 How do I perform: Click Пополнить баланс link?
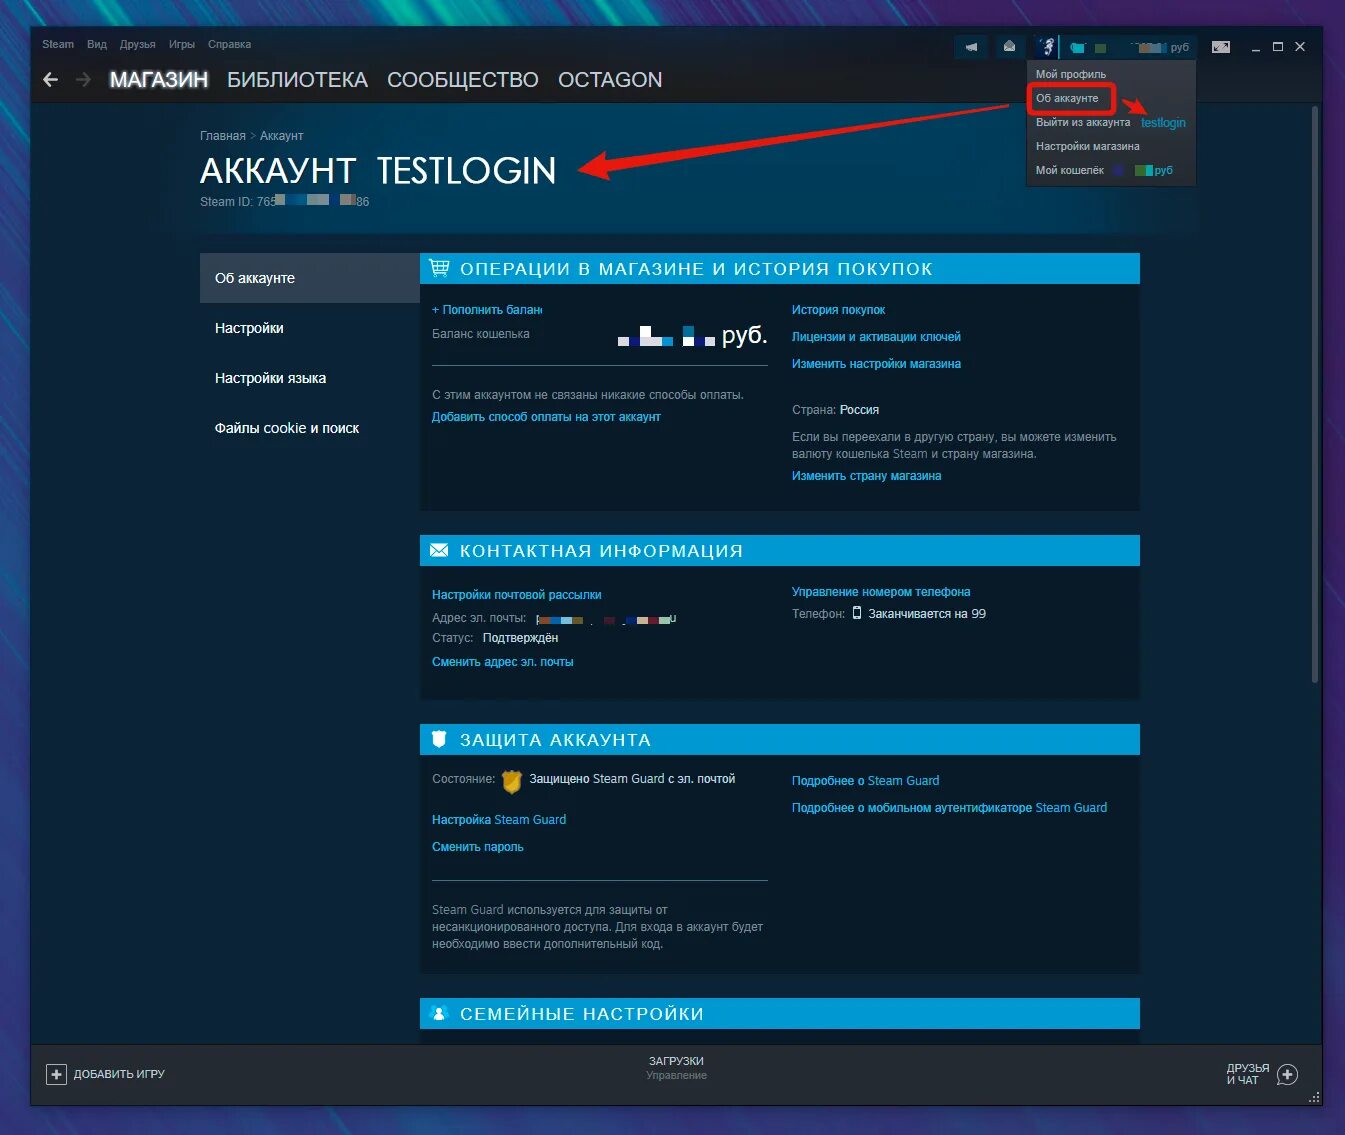pos(487,310)
